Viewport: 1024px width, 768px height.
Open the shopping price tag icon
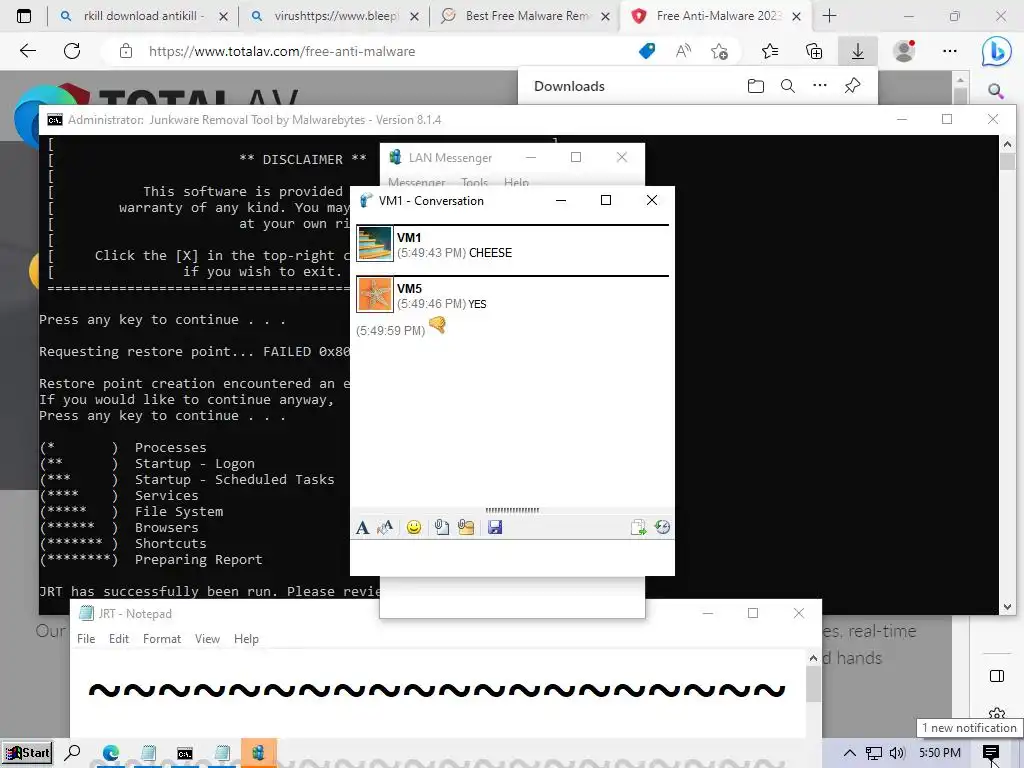[647, 51]
